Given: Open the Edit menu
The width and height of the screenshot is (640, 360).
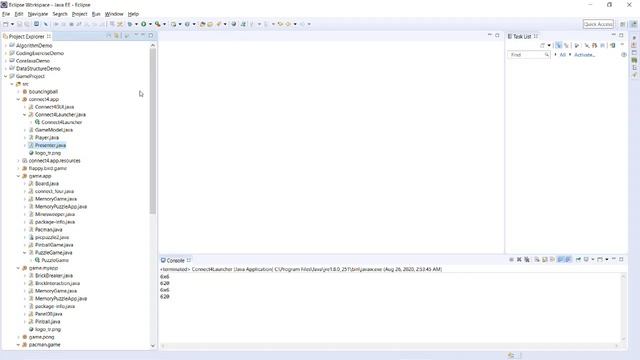Looking at the screenshot, I should coord(19,14).
